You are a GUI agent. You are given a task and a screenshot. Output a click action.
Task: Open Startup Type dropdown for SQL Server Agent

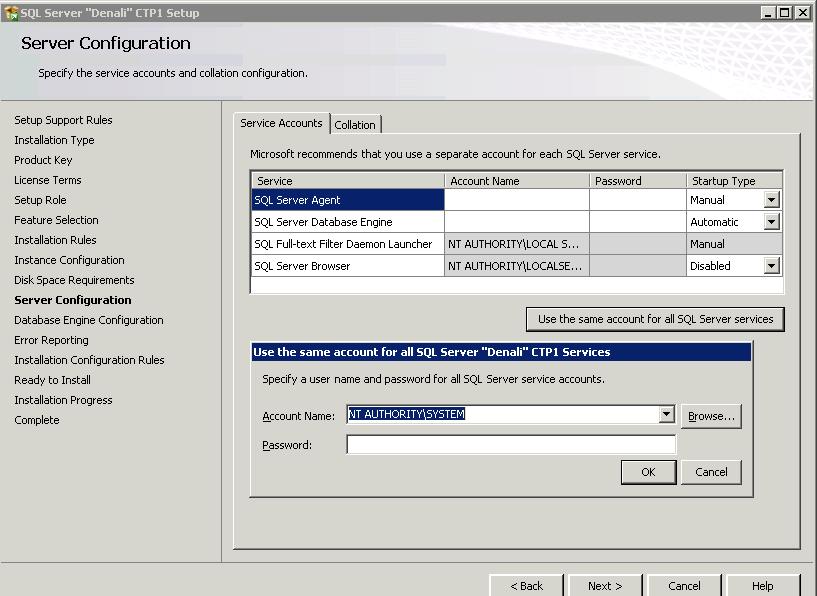pyautogui.click(x=771, y=200)
